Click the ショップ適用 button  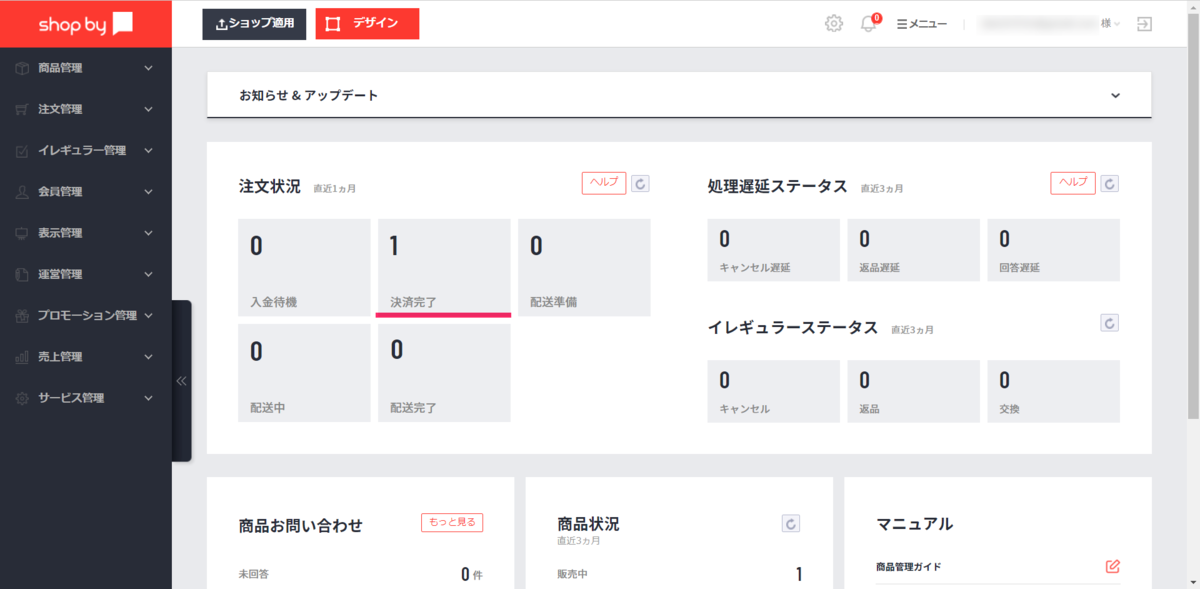pos(254,24)
